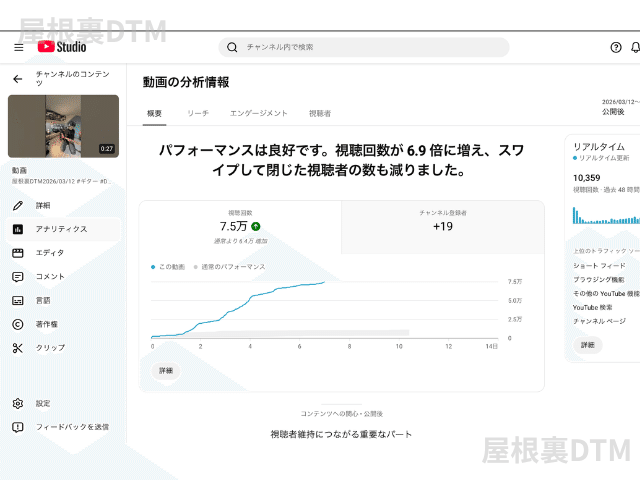Select the チャンネル登録者 +19 metric card
Screen dimensions: 640x480
click(443, 227)
